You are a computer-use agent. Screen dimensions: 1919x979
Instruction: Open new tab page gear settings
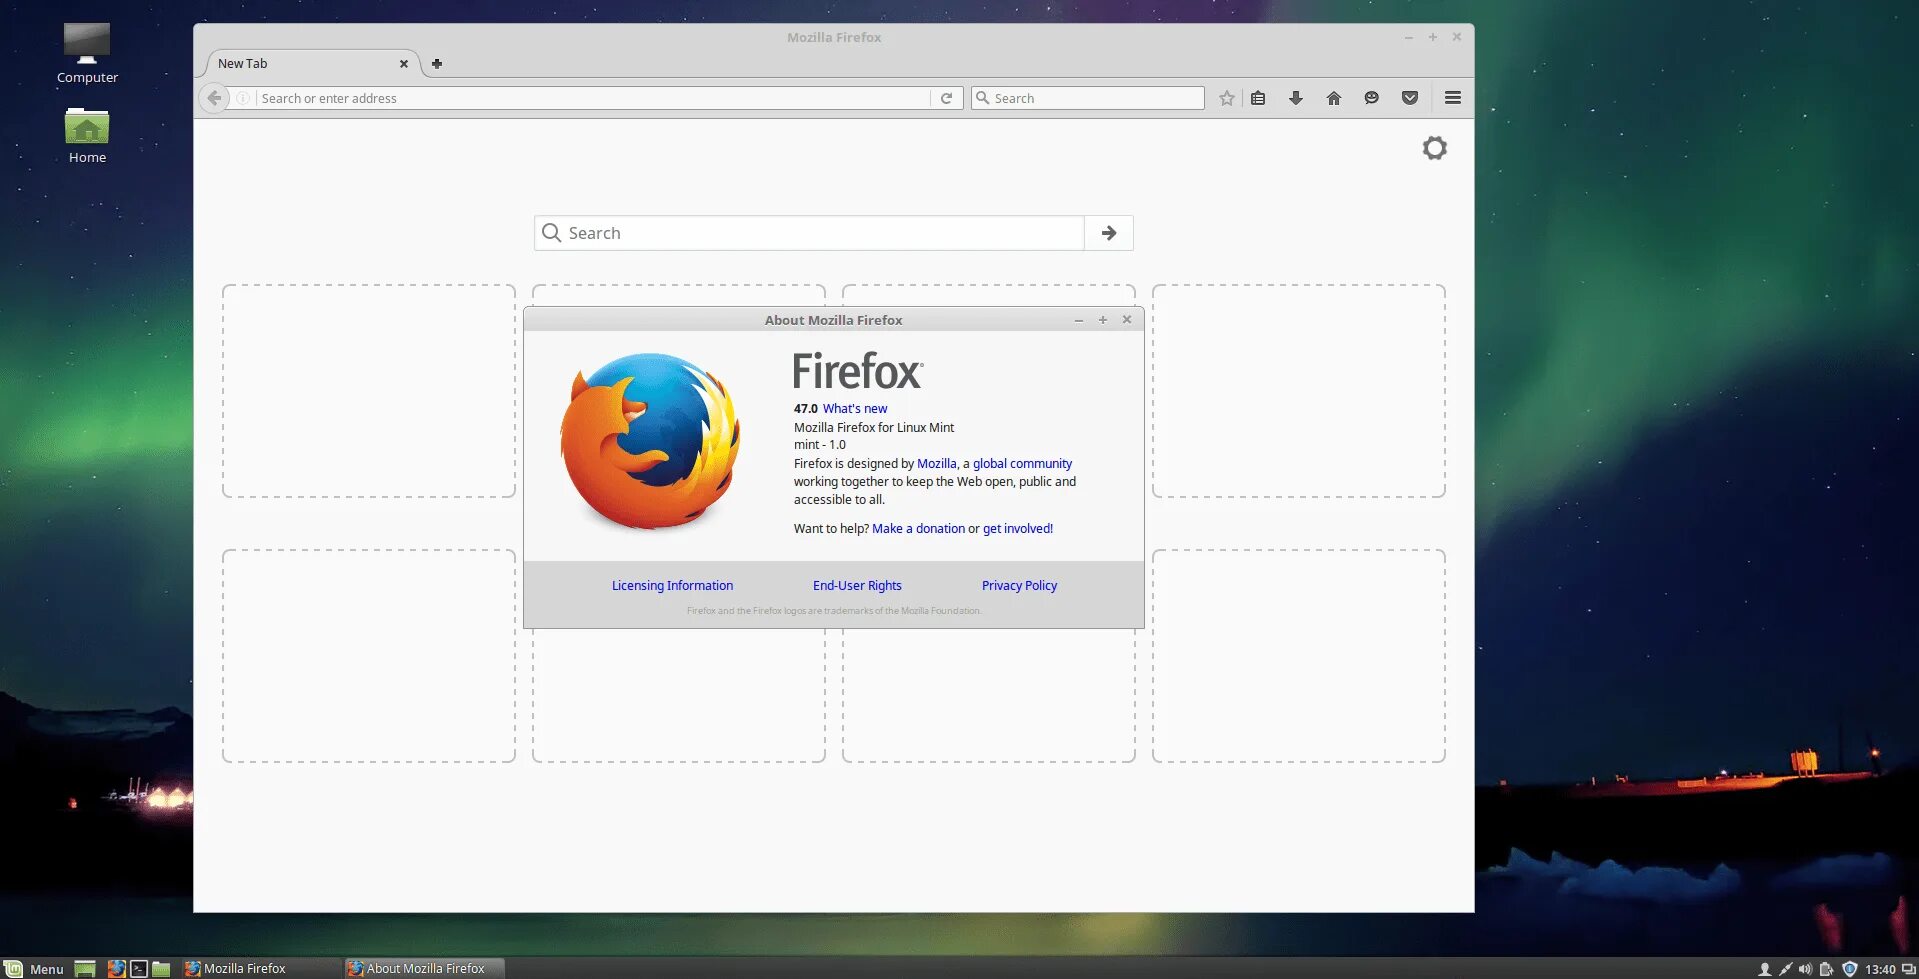point(1435,148)
